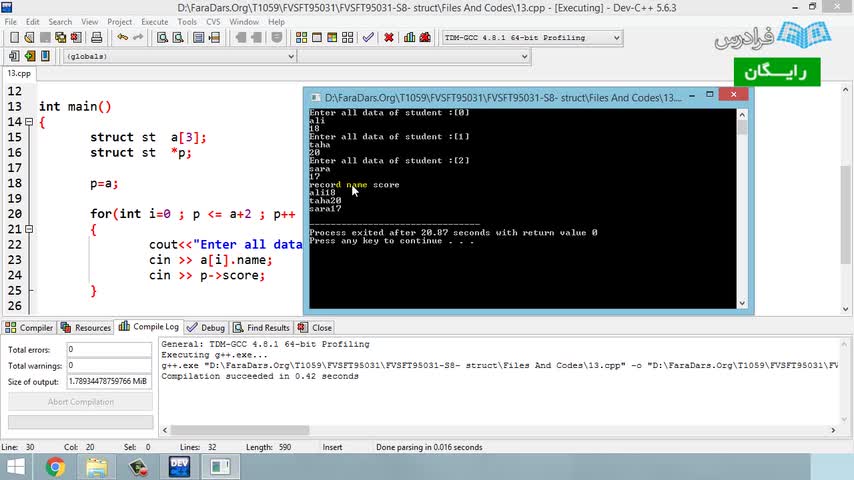854x480 pixels.
Task: Open the Window menu
Action: (x=243, y=22)
